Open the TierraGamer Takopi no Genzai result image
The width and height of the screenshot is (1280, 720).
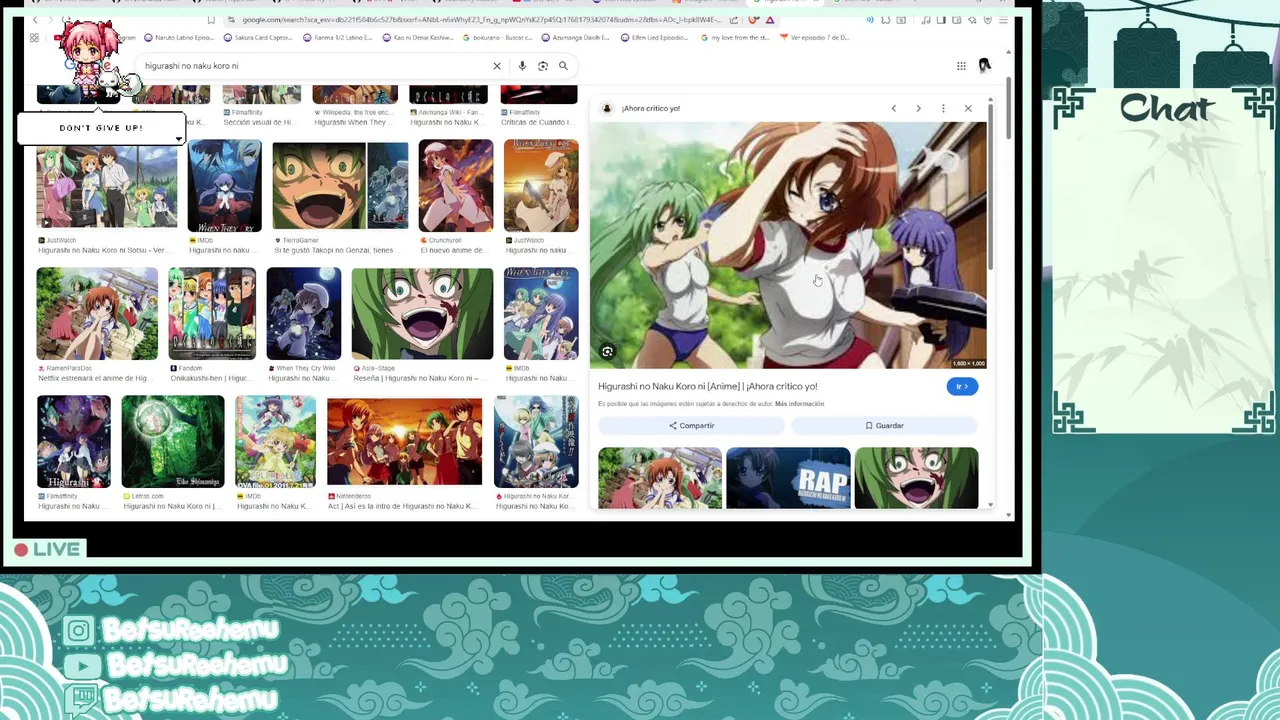coord(340,186)
